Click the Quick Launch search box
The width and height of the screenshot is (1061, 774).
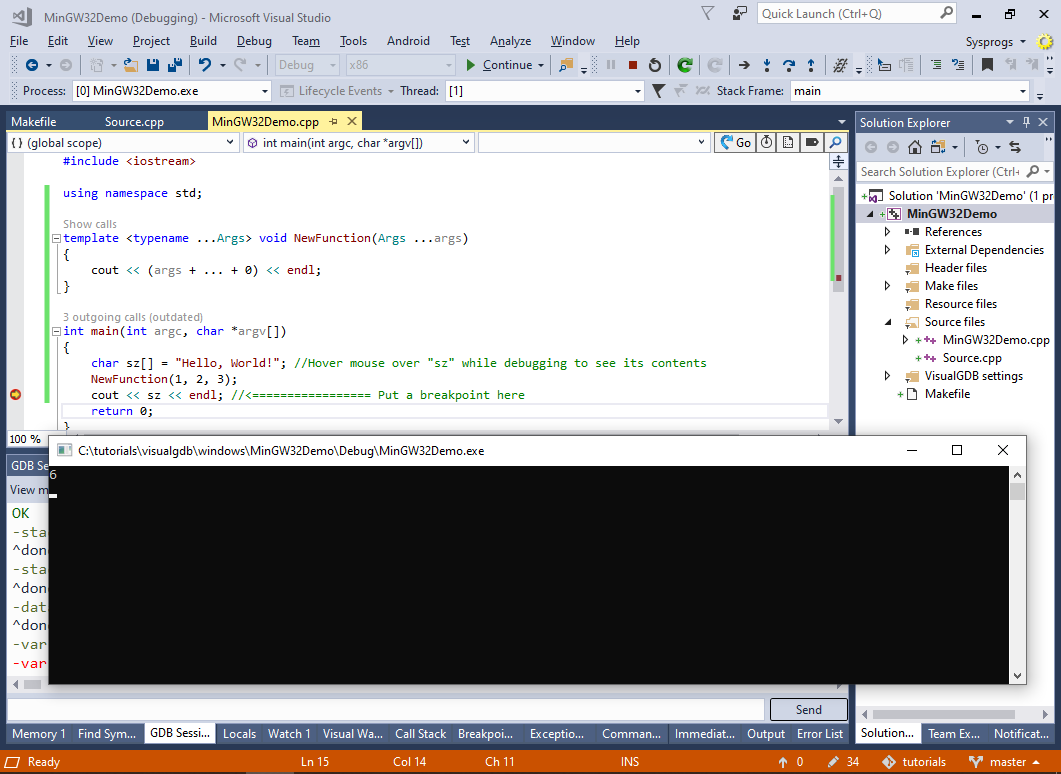click(x=857, y=14)
